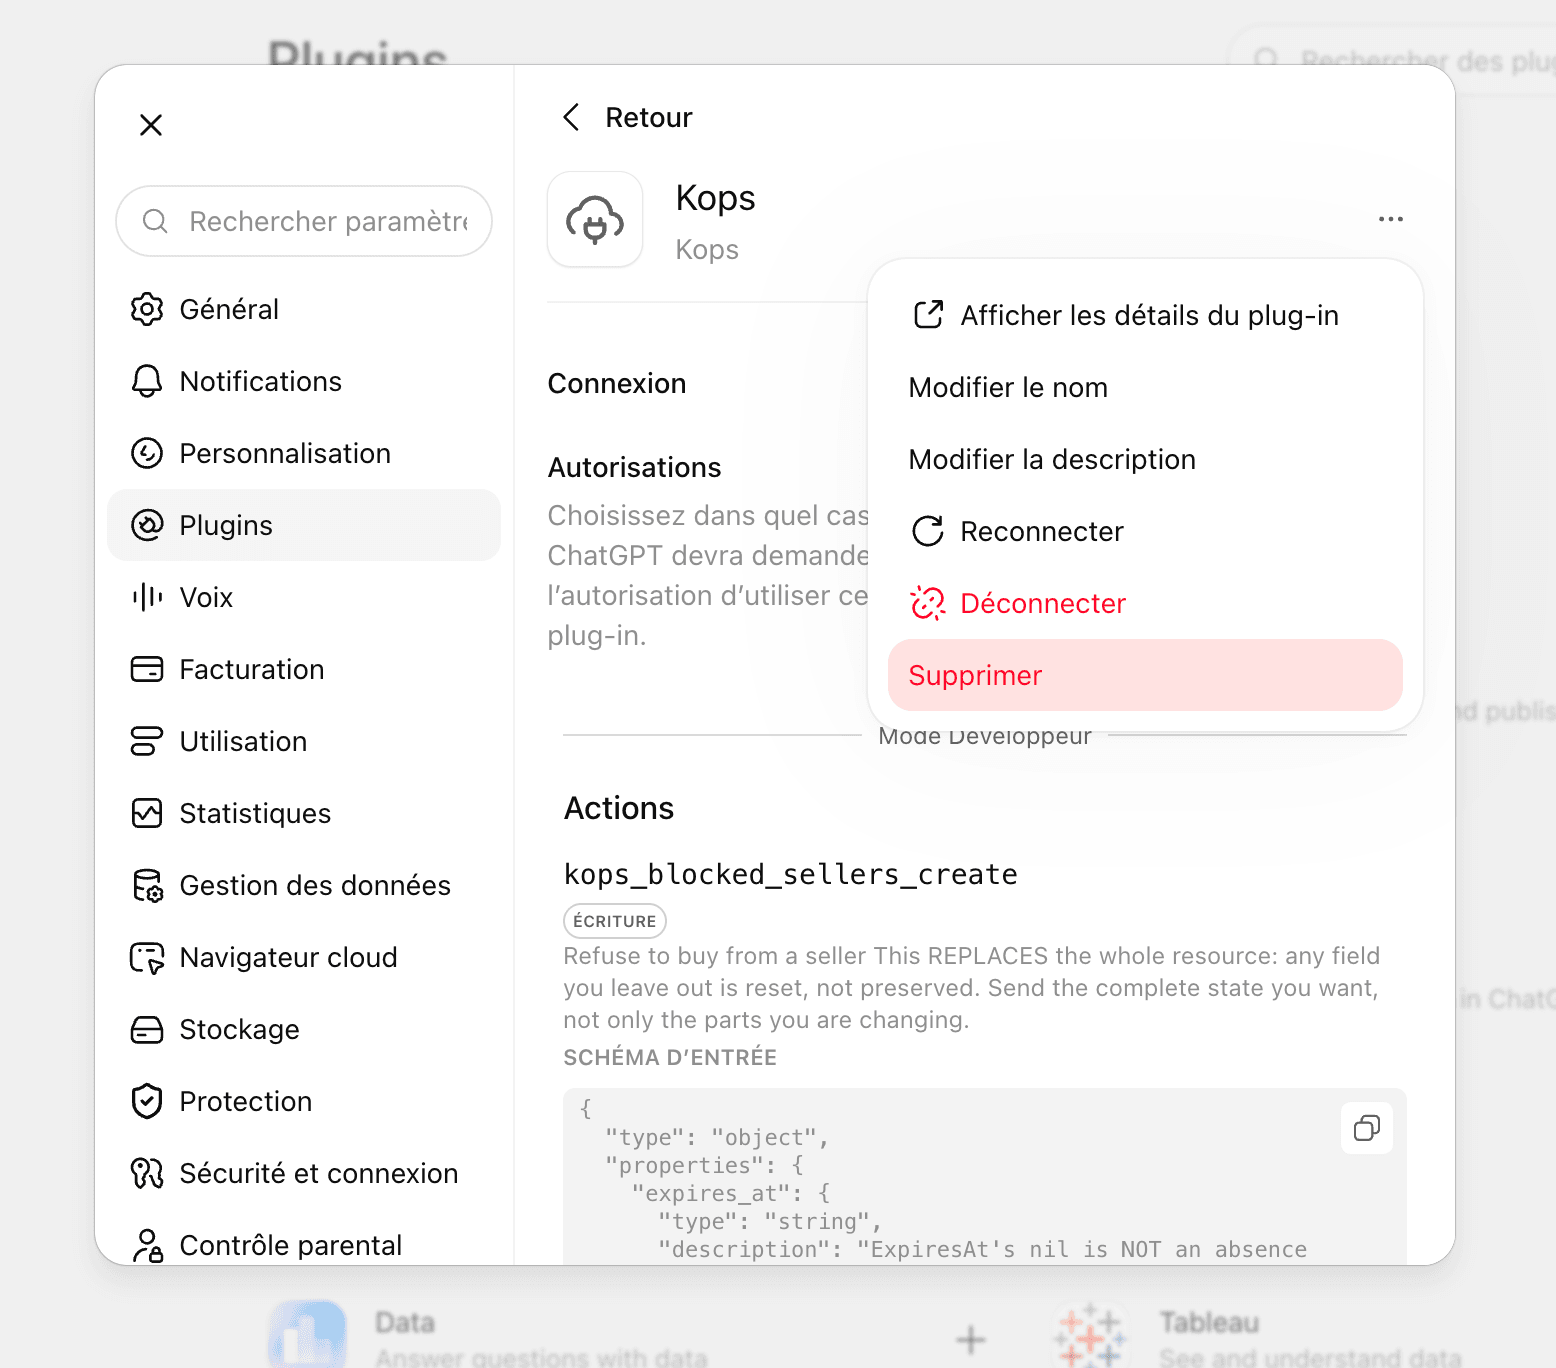1556x1368 pixels.
Task: Go back using the Retour chevron
Action: 571,117
